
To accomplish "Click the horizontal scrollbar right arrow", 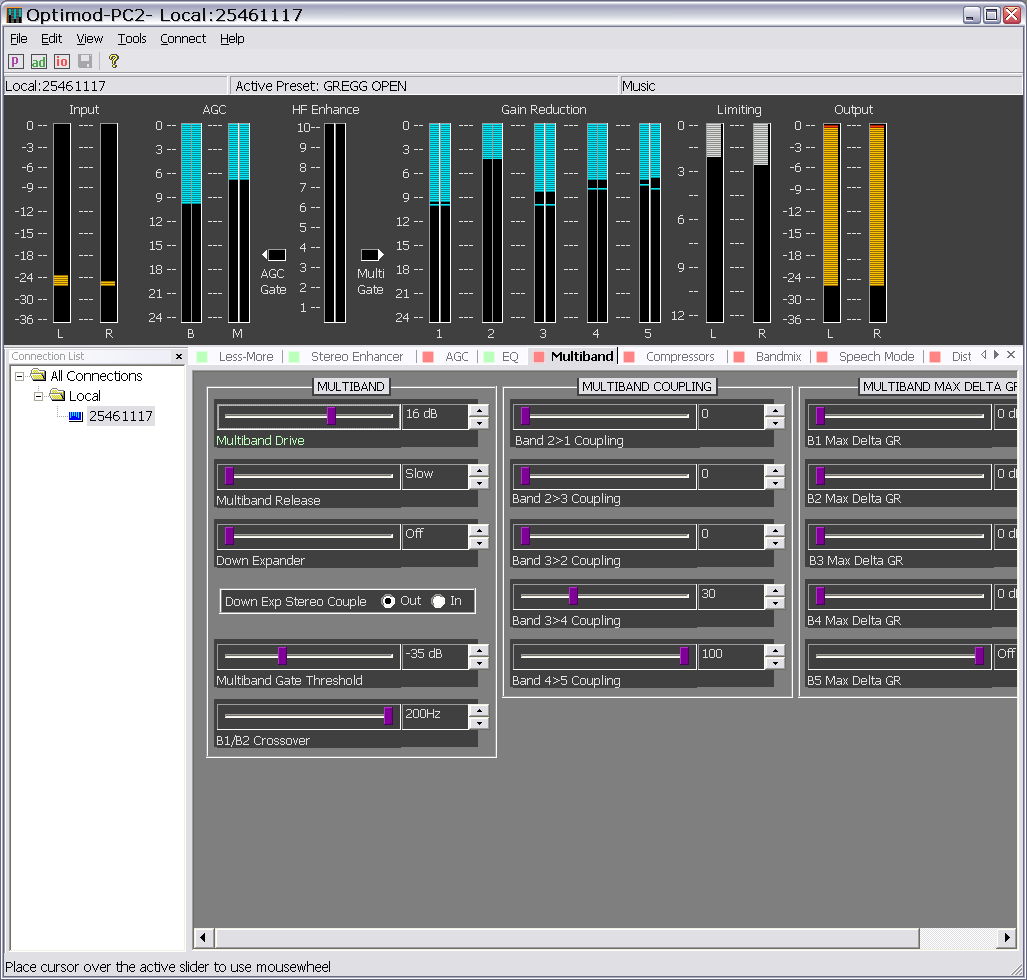I will pos(1007,937).
